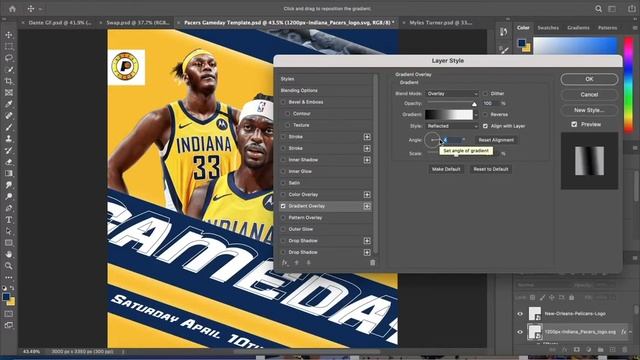Click the fx icon at the bottom of the Styles list
The width and height of the screenshot is (640, 360).
coord(285,263)
